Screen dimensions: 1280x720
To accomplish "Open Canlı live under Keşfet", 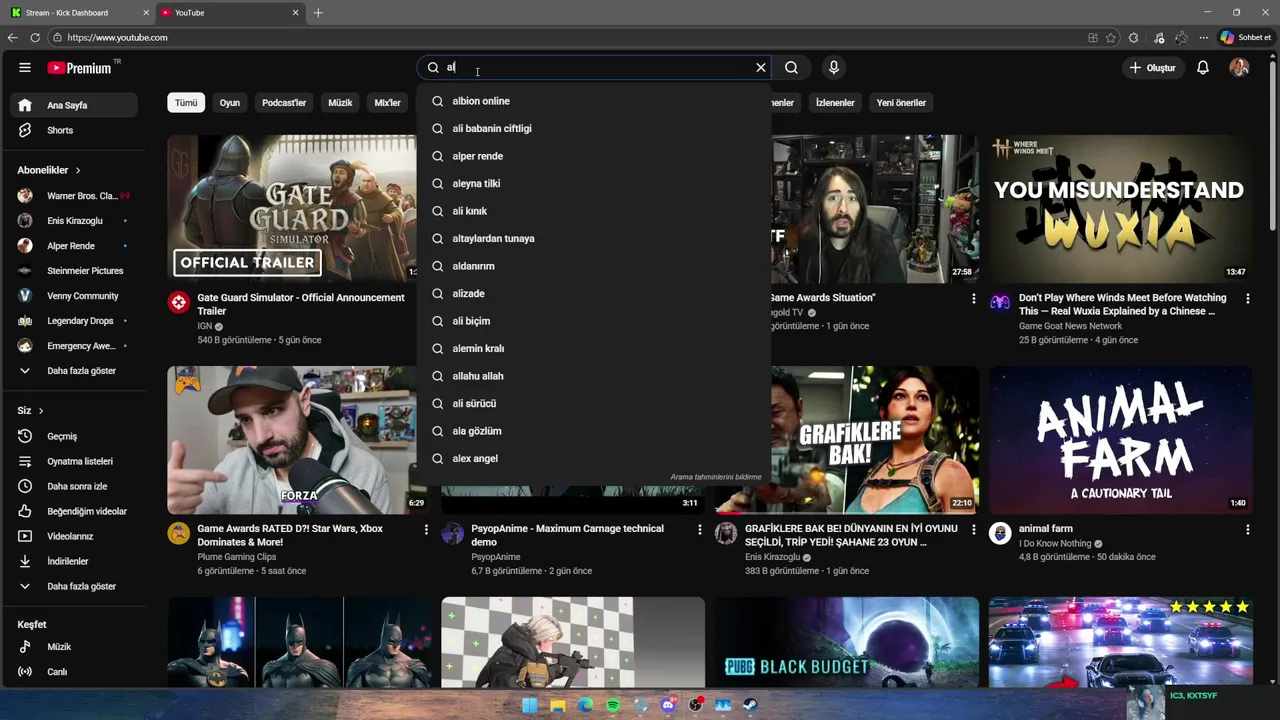I will point(74,672).
